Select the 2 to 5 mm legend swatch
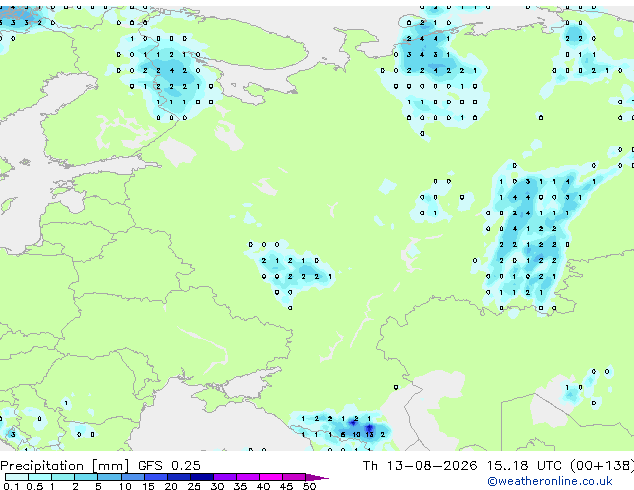The width and height of the screenshot is (634, 490). (86, 477)
